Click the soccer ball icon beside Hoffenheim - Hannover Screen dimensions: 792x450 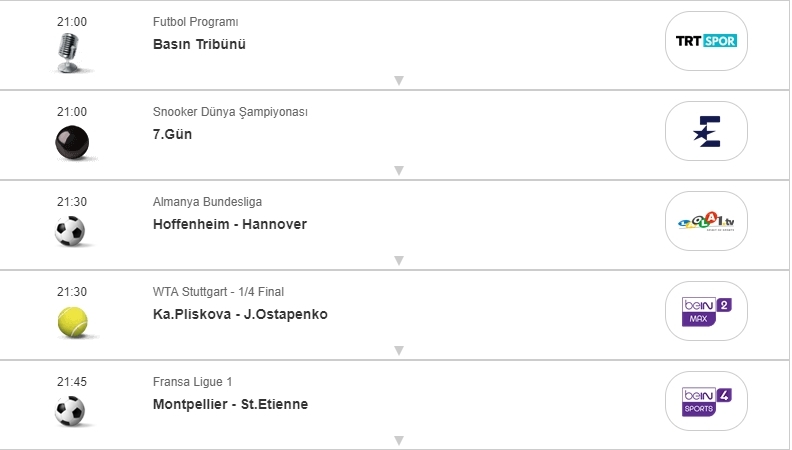click(x=71, y=232)
